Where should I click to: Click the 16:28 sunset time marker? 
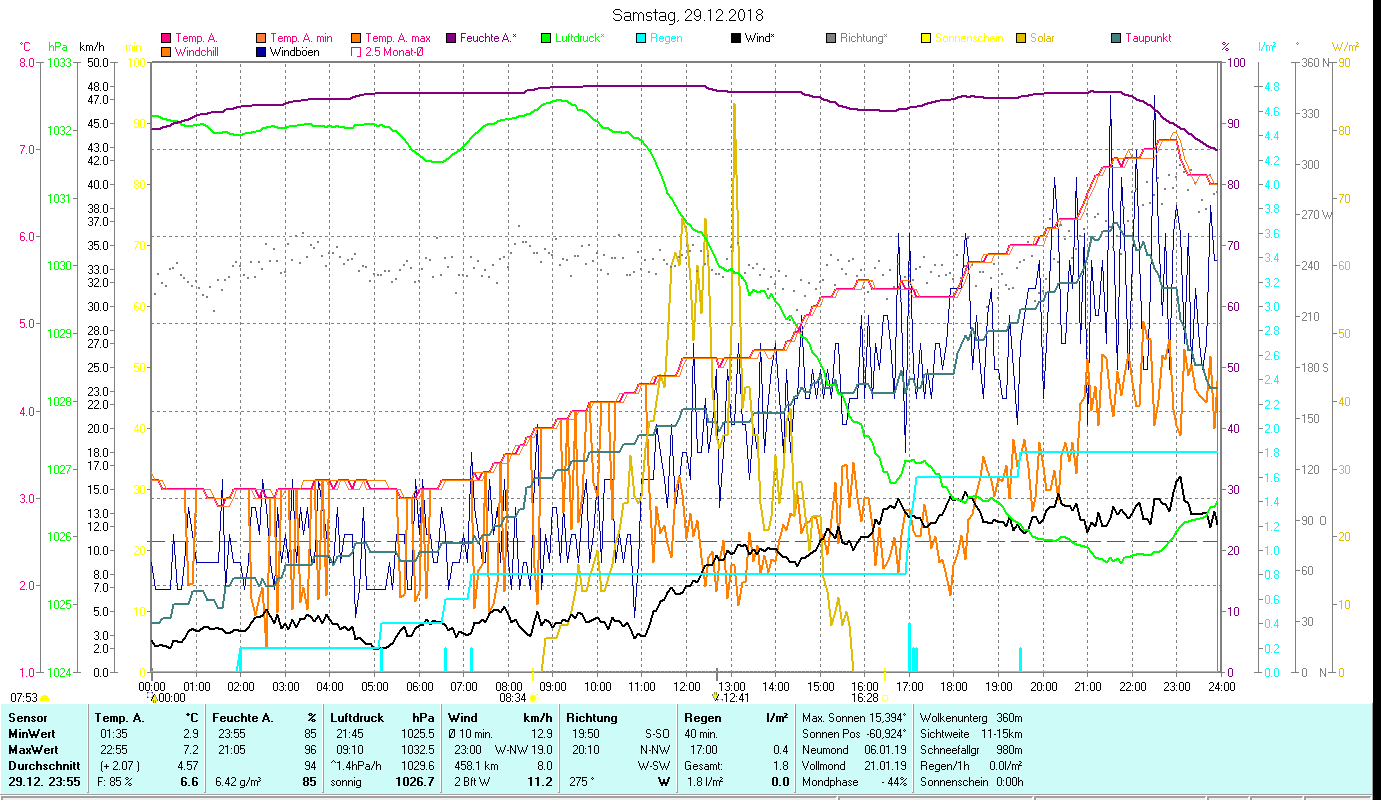(x=864, y=698)
